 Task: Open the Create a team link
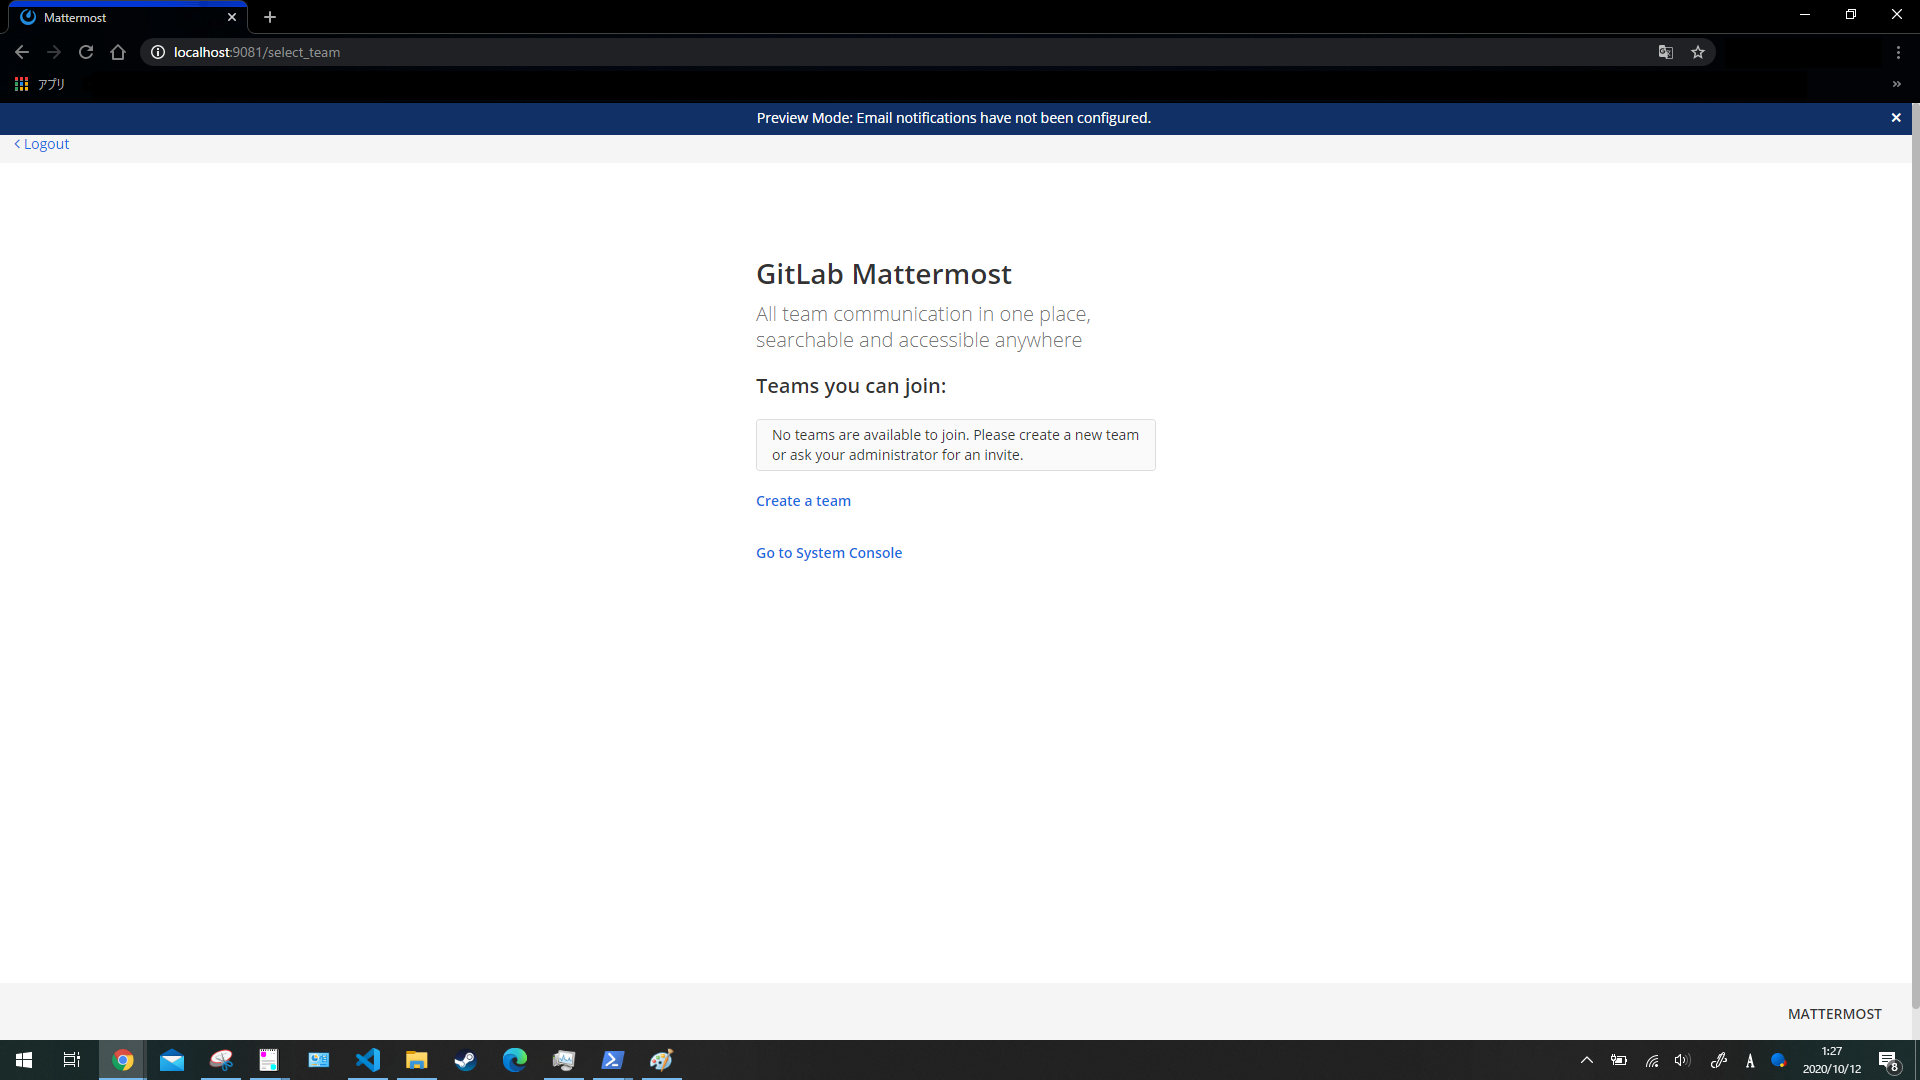point(803,501)
